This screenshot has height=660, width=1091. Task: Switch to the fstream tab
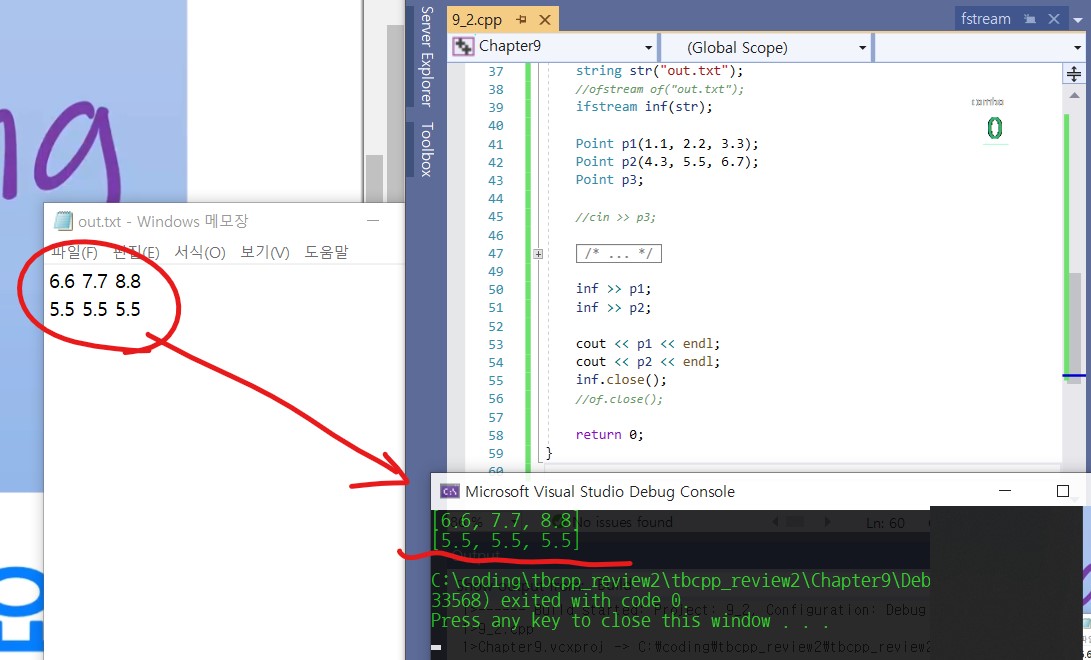point(985,19)
